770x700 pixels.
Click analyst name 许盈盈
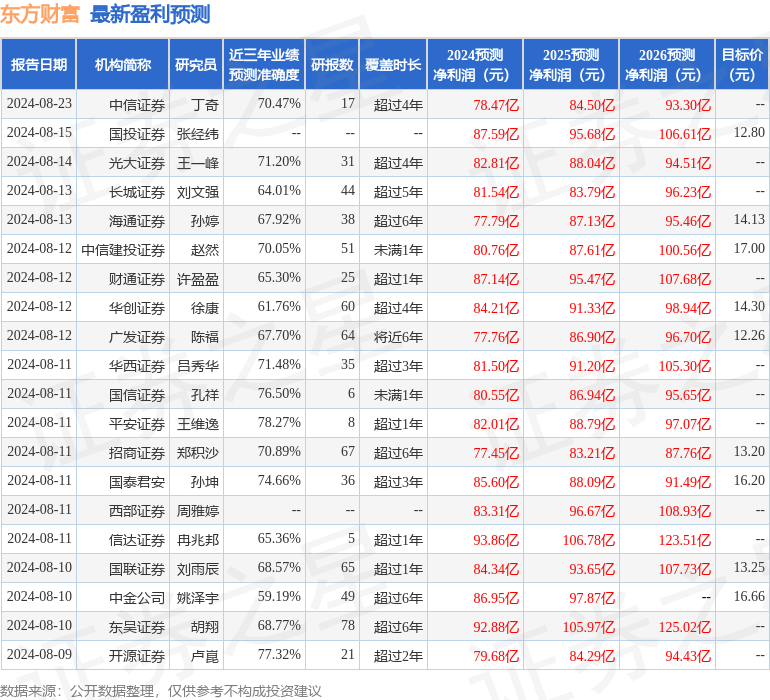(198, 279)
